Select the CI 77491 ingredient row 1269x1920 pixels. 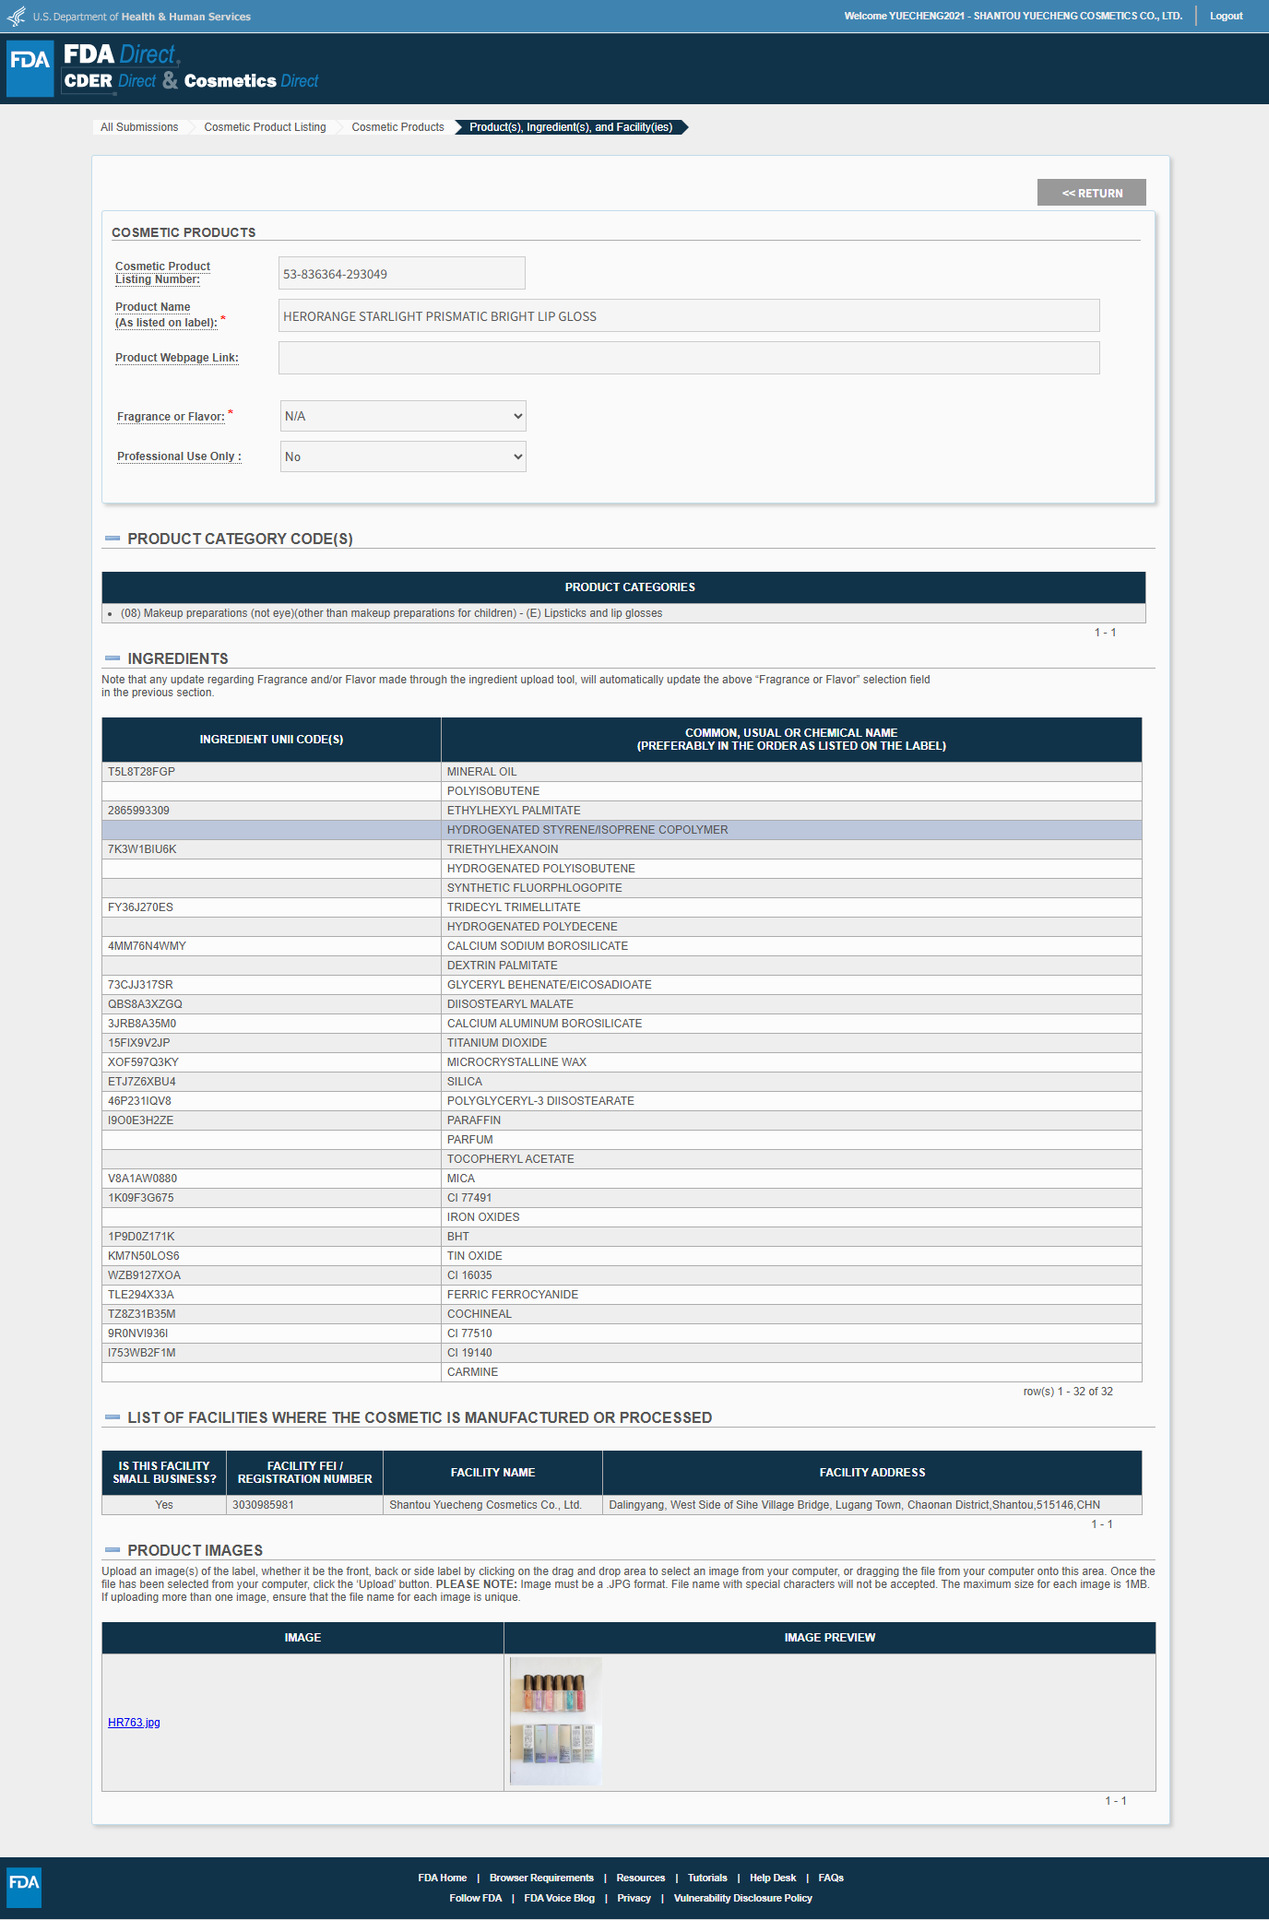[x=621, y=1198]
